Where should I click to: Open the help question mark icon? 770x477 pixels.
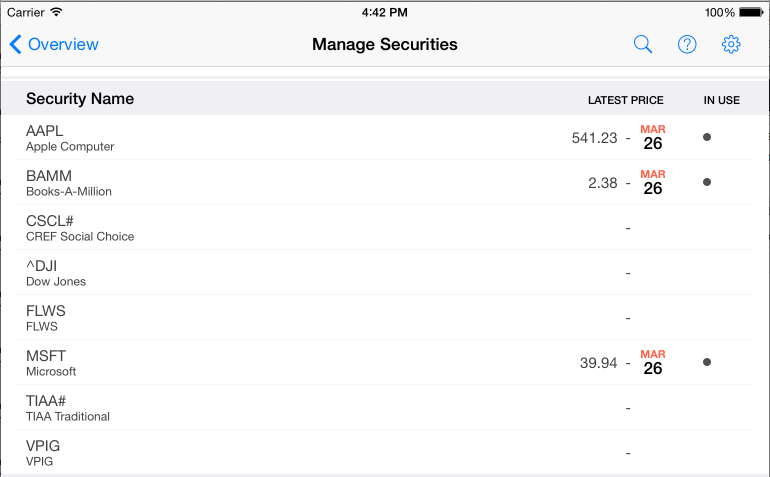[687, 44]
